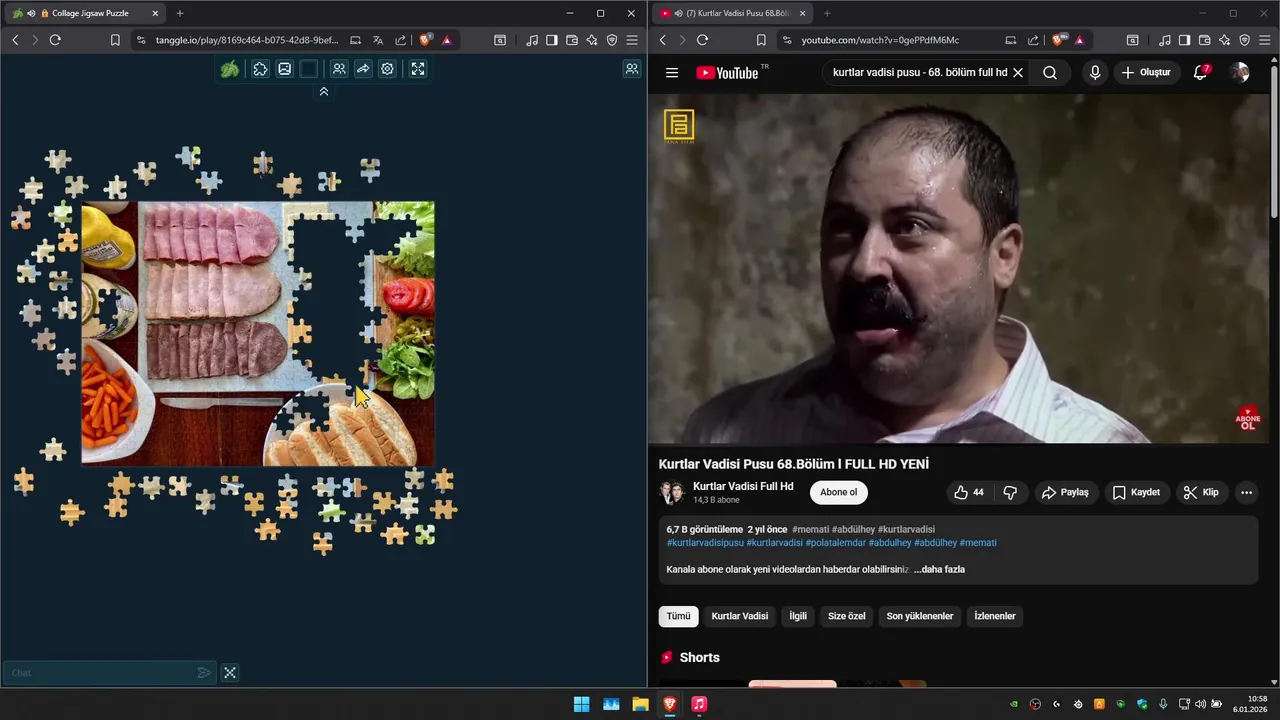Screen dimensions: 1280x720
Task: Like the video with thumbs up
Action: [x=968, y=492]
